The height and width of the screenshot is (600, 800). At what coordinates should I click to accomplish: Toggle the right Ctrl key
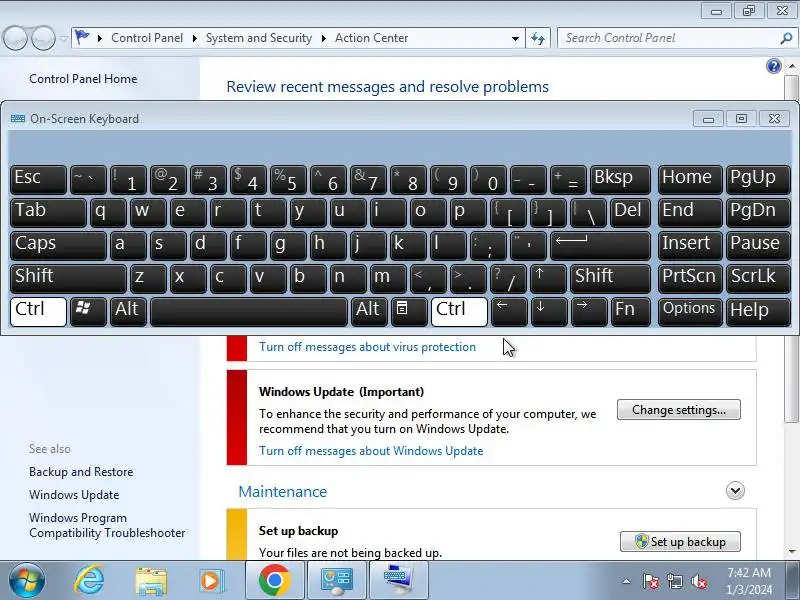click(x=459, y=312)
